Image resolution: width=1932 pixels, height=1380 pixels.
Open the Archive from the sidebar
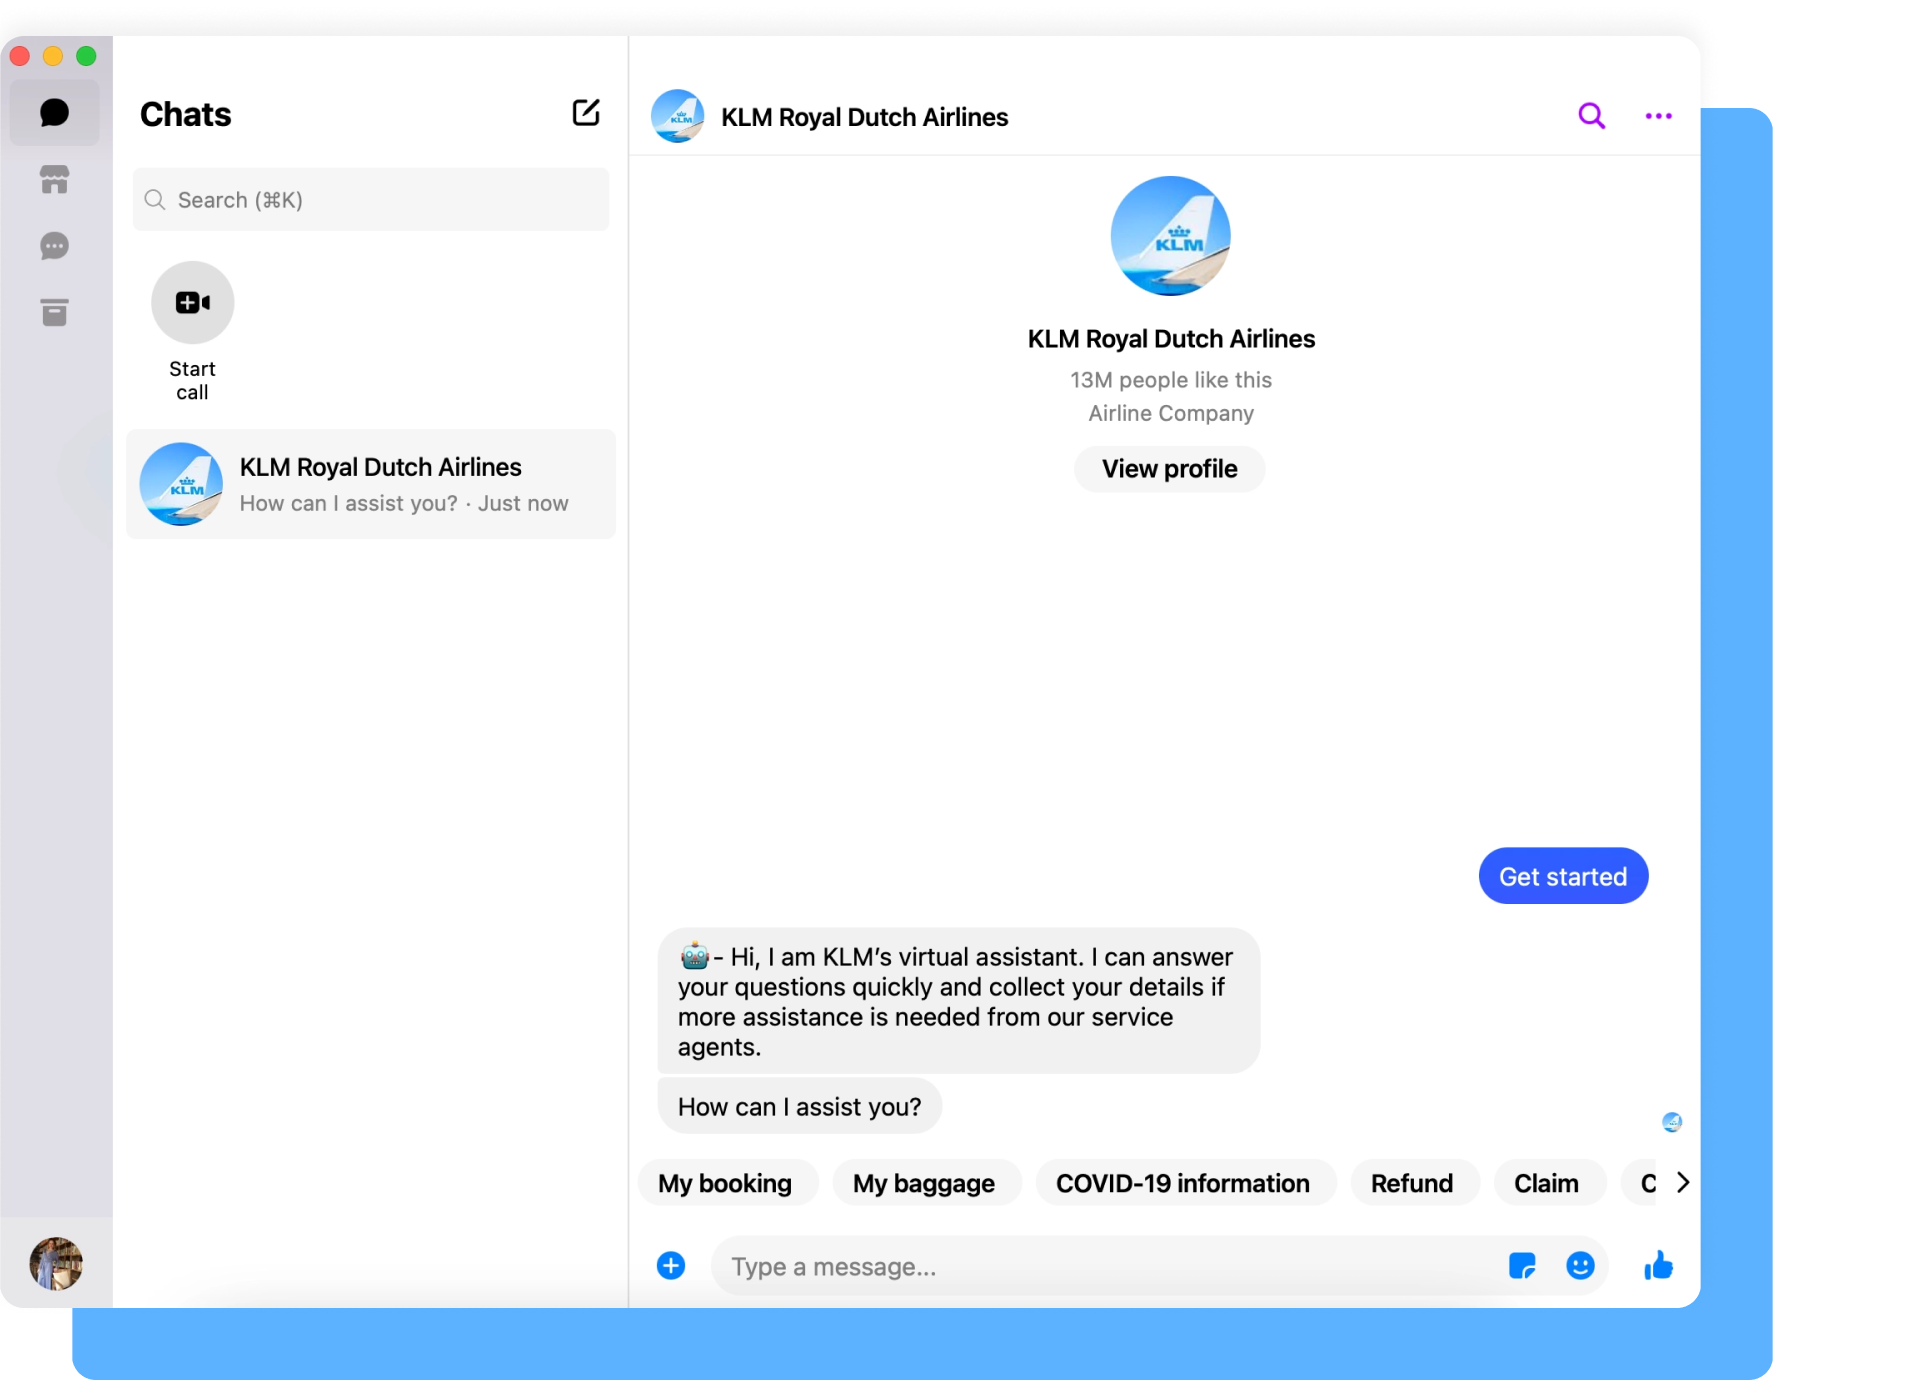55,313
